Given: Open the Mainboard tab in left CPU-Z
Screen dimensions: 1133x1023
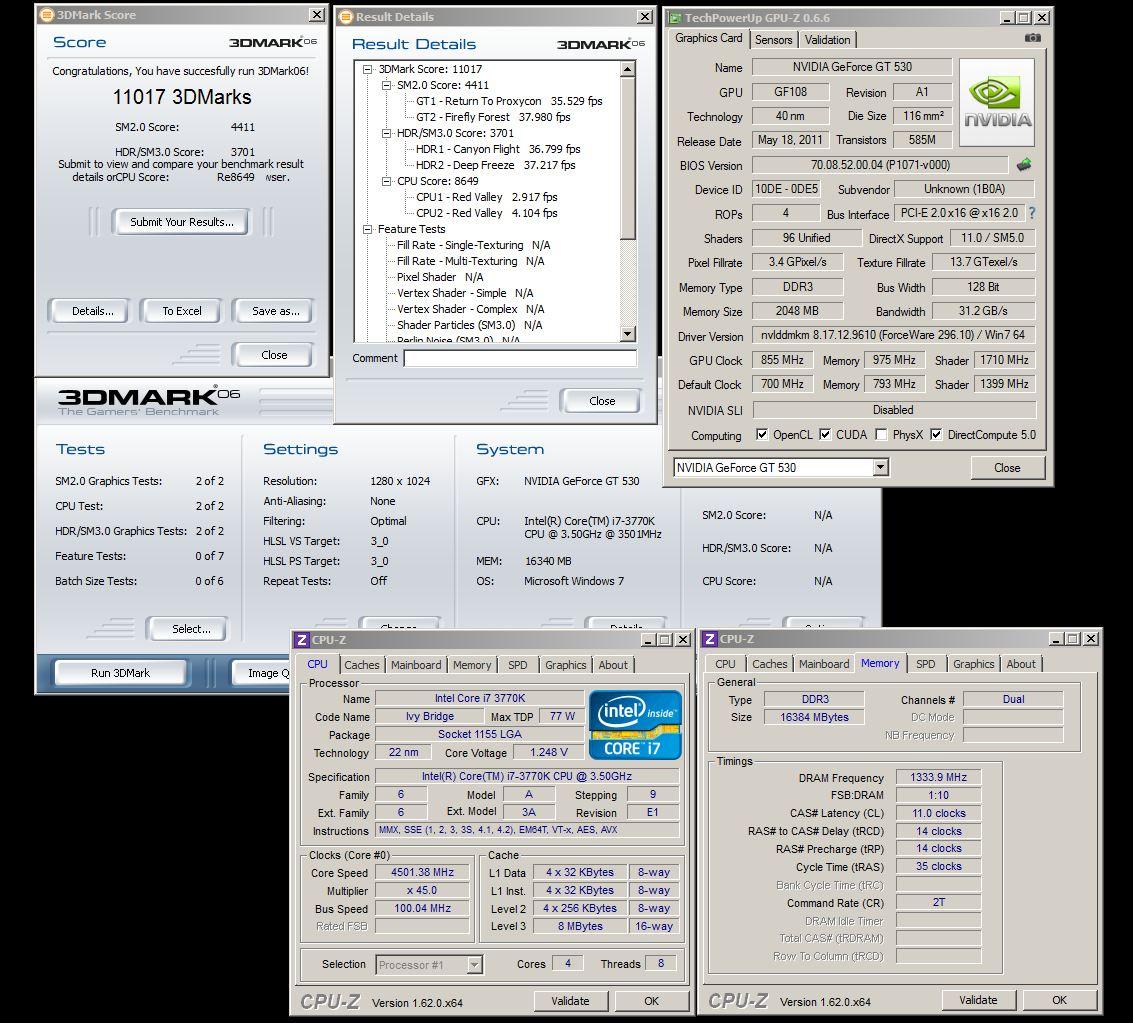Looking at the screenshot, I should tap(416, 665).
